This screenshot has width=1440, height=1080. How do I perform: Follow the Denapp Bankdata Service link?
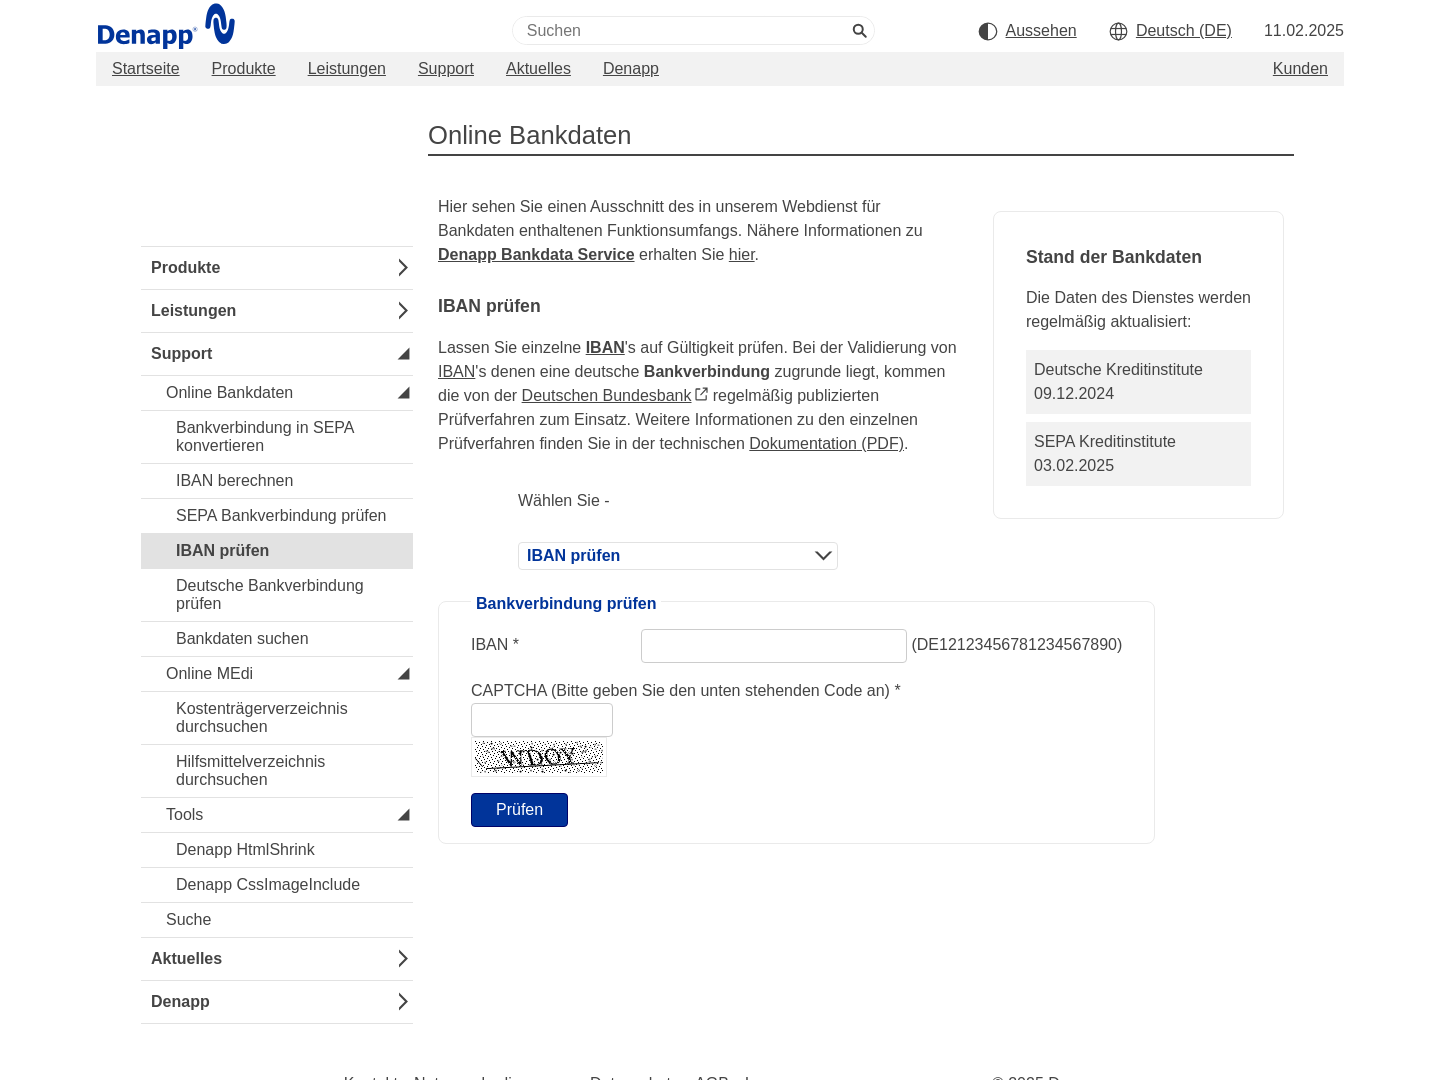pyautogui.click(x=536, y=255)
